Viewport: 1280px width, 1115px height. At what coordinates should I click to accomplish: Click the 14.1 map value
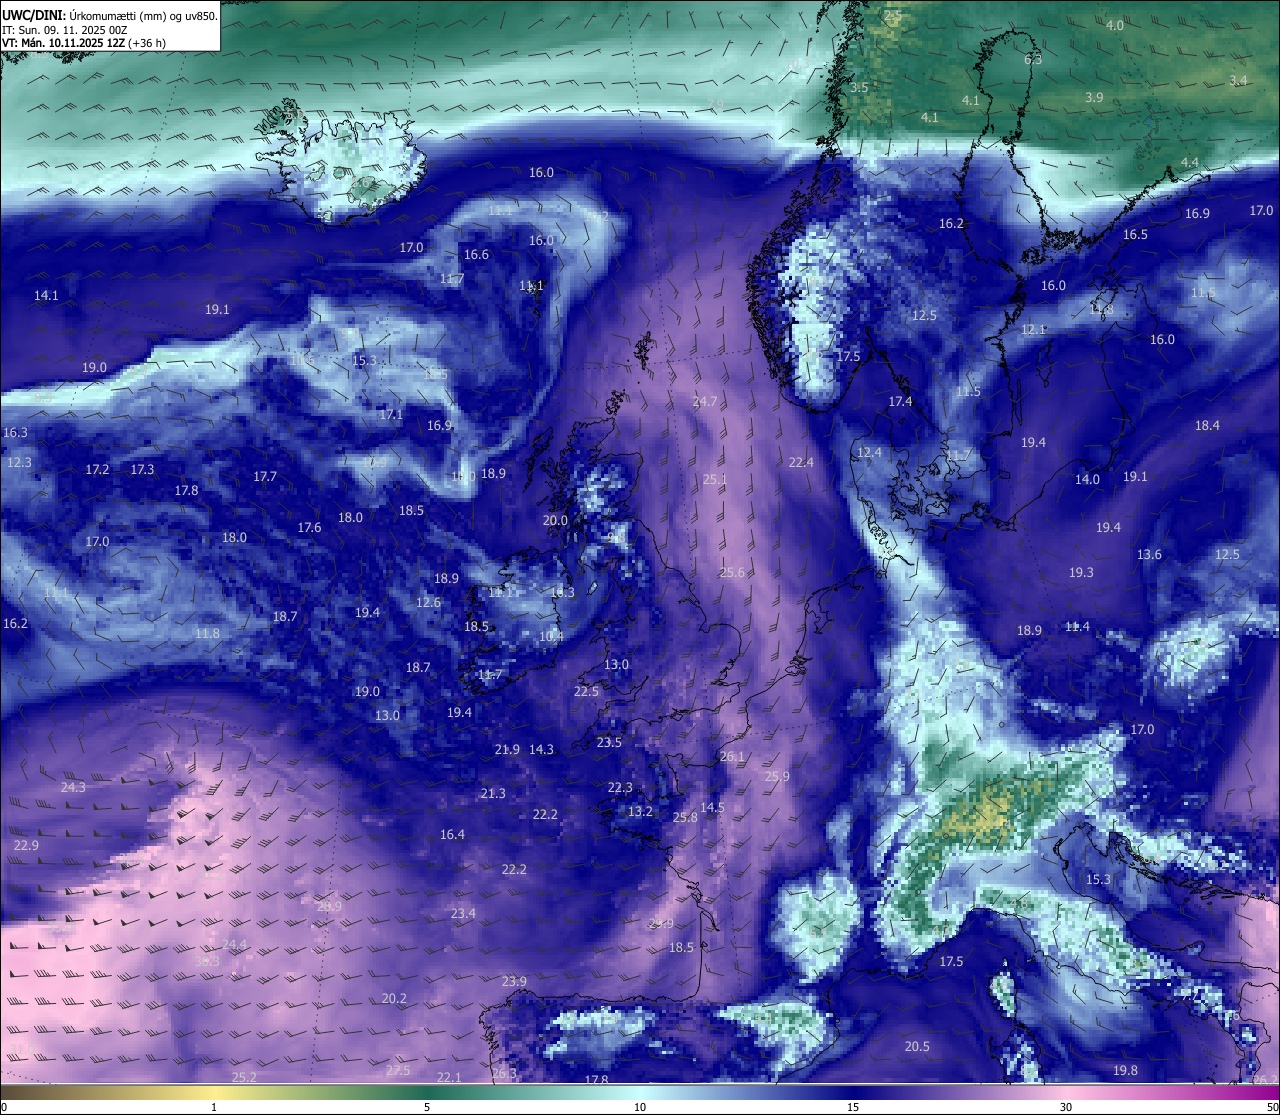click(x=46, y=295)
